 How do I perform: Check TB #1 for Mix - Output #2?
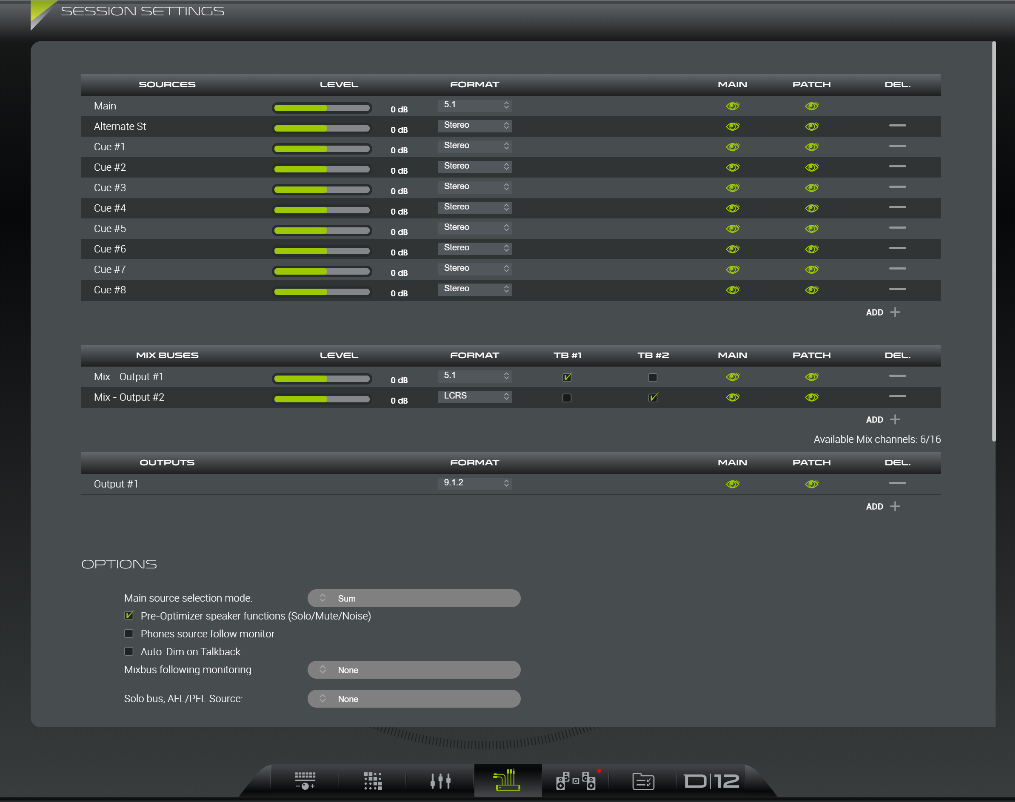coord(567,397)
